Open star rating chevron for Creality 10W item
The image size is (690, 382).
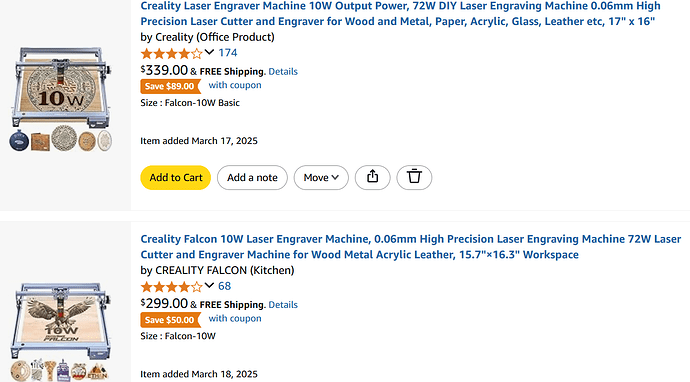point(209,52)
